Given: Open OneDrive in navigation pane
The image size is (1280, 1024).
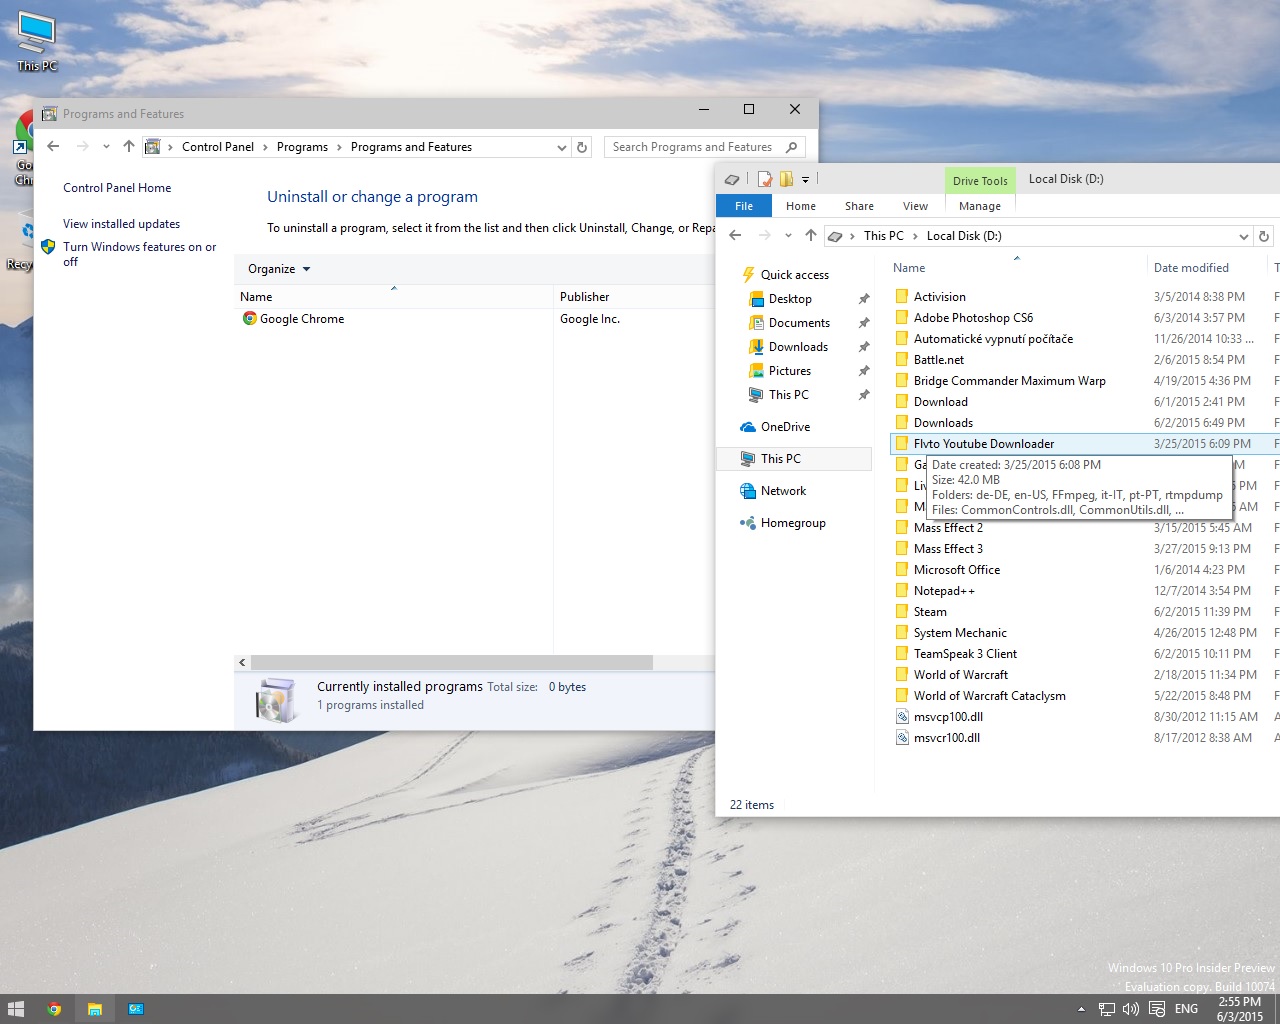Looking at the screenshot, I should [x=785, y=427].
